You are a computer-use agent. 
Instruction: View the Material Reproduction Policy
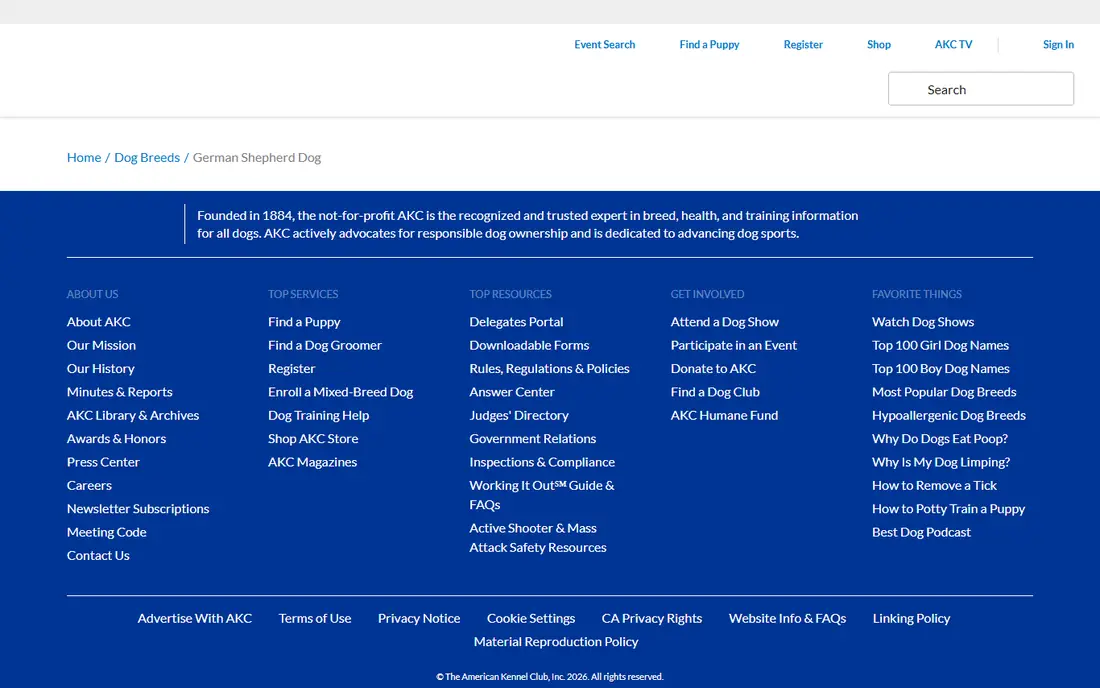click(x=556, y=642)
